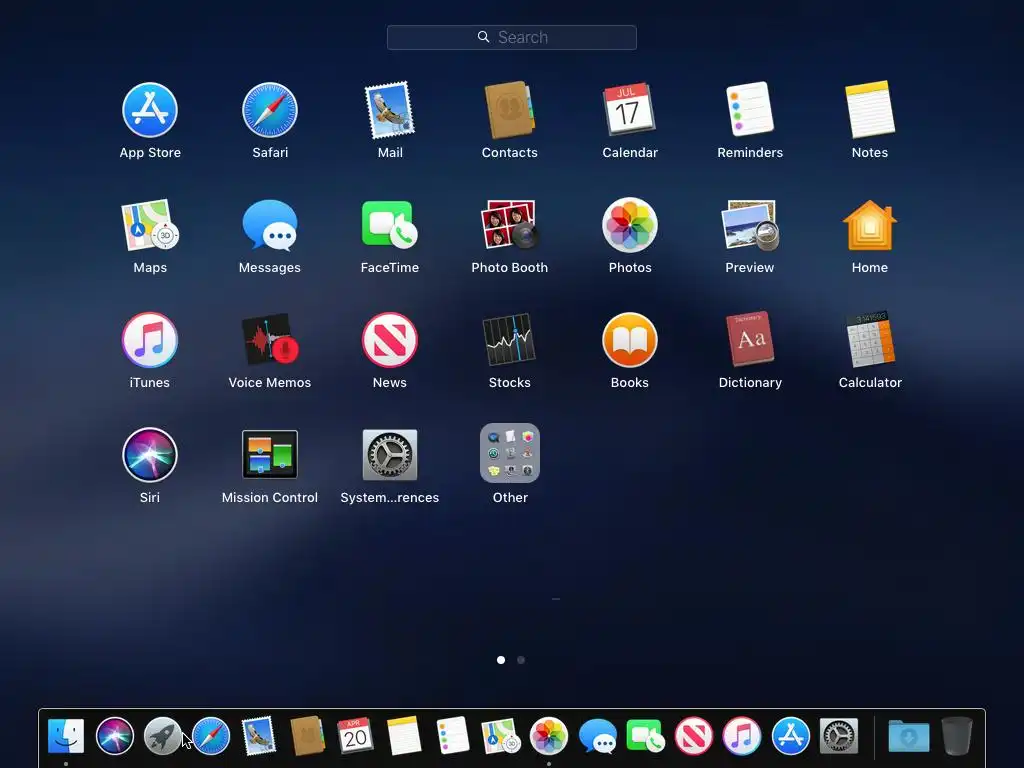Viewport: 1024px width, 768px height.
Task: Open iTunes in Launchpad grid
Action: pos(150,340)
